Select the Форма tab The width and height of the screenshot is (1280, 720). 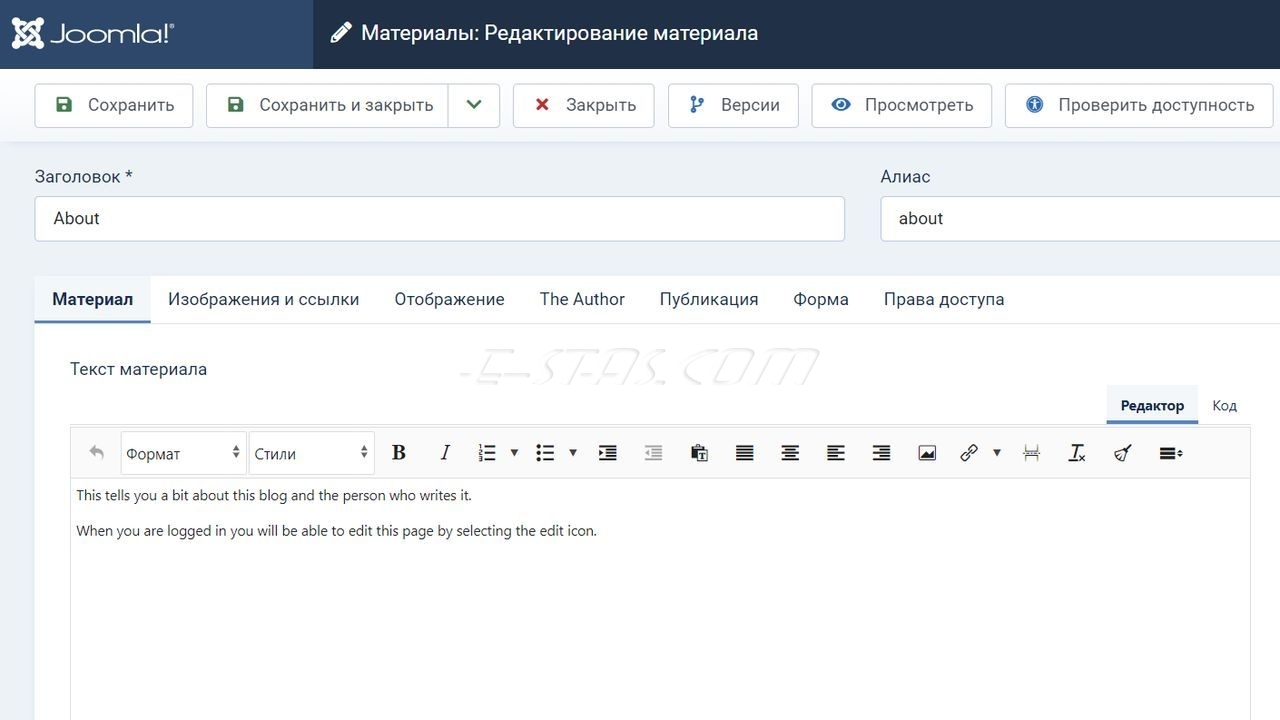[821, 299]
